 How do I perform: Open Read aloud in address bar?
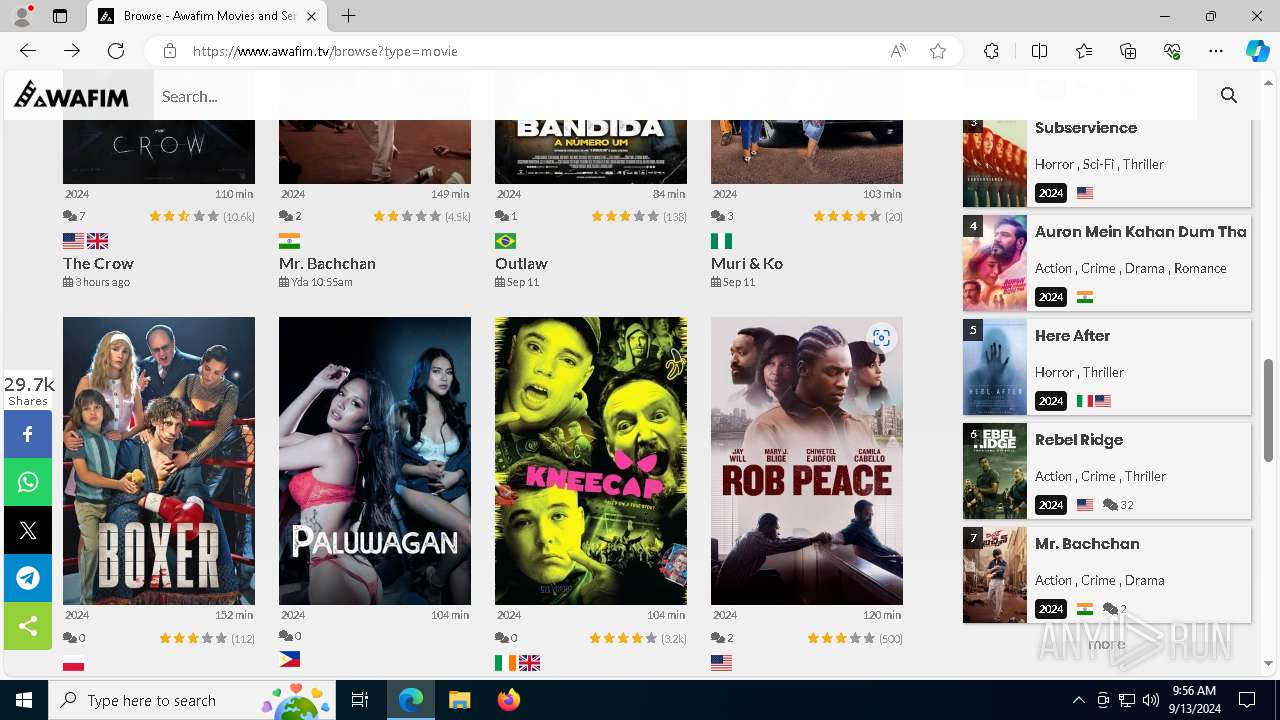tap(898, 51)
